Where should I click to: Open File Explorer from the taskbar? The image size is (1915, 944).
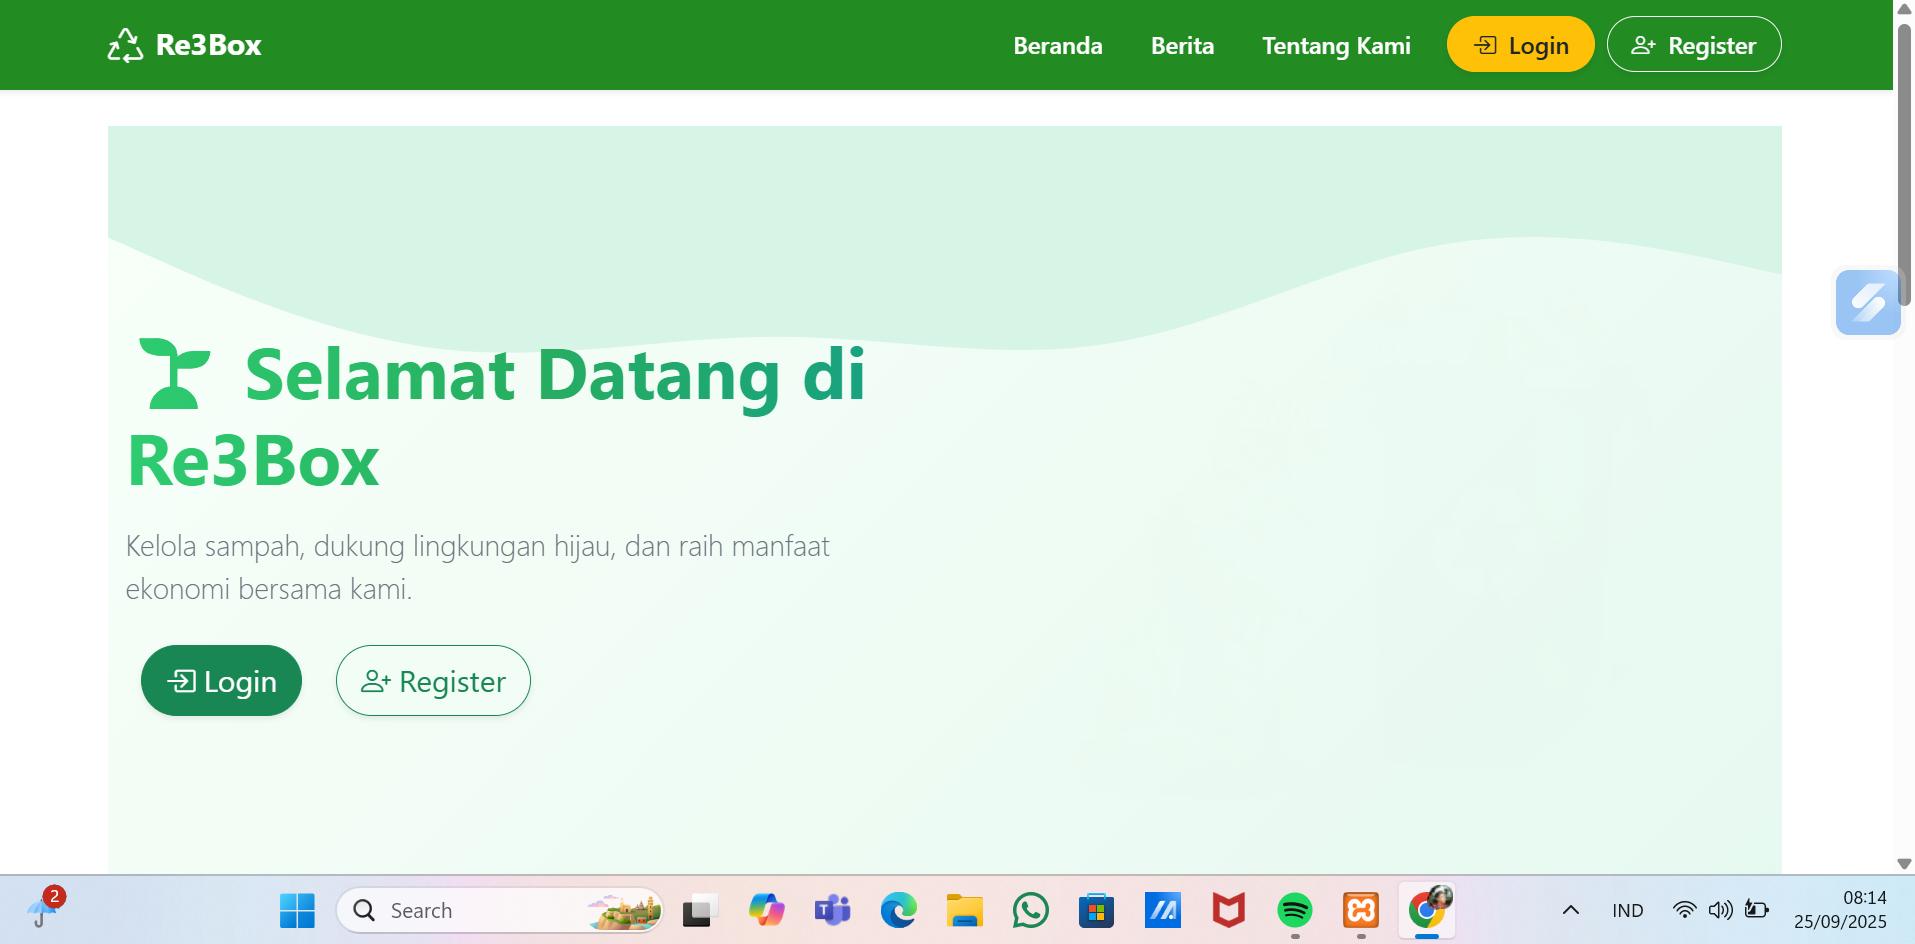(964, 910)
